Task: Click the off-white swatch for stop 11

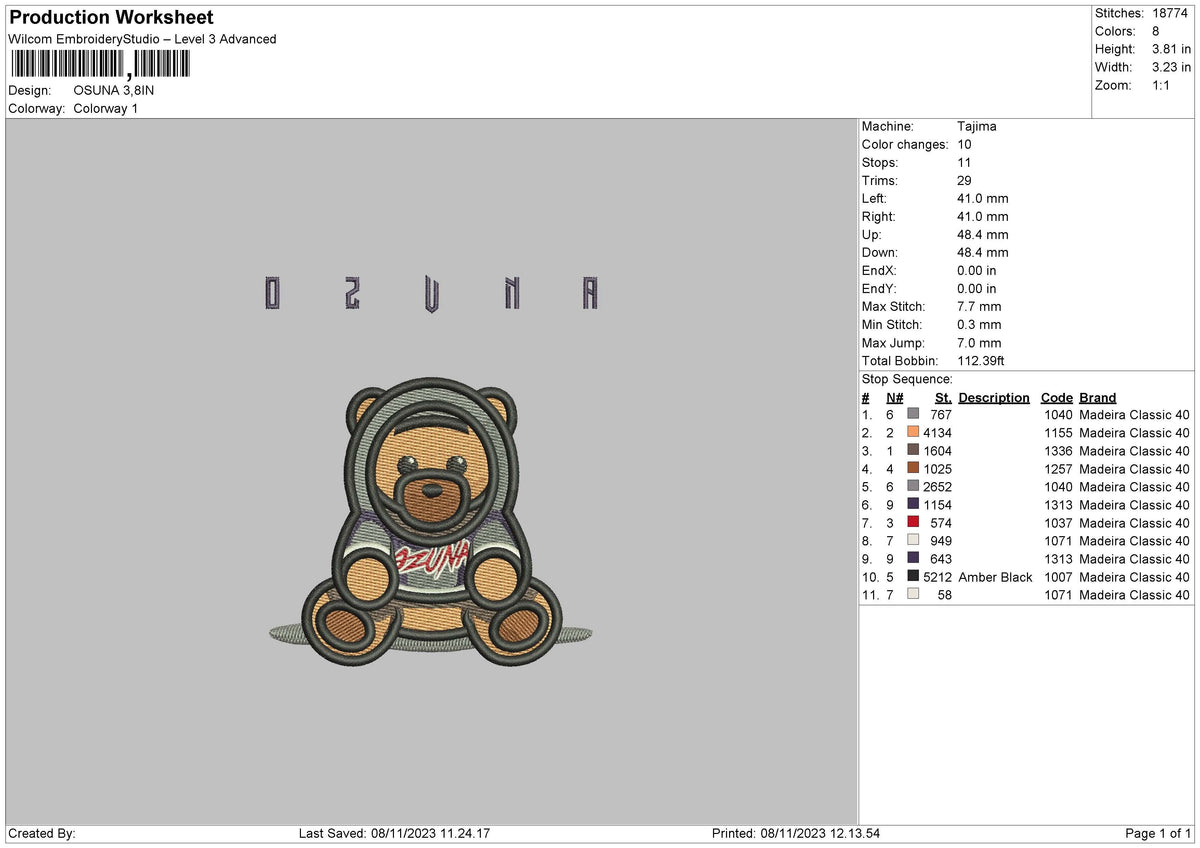Action: click(913, 594)
